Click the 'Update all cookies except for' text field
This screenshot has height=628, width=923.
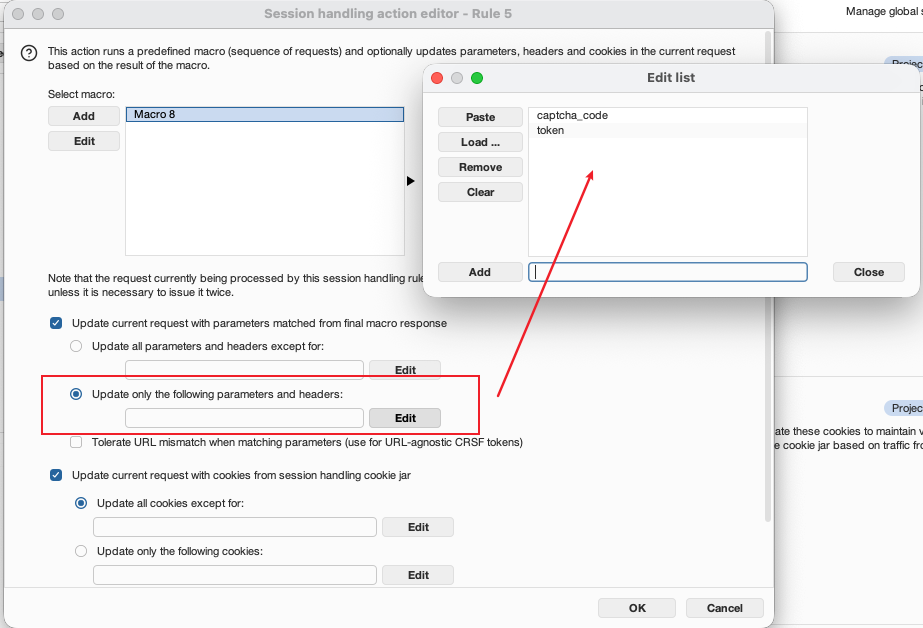pyautogui.click(x=235, y=527)
